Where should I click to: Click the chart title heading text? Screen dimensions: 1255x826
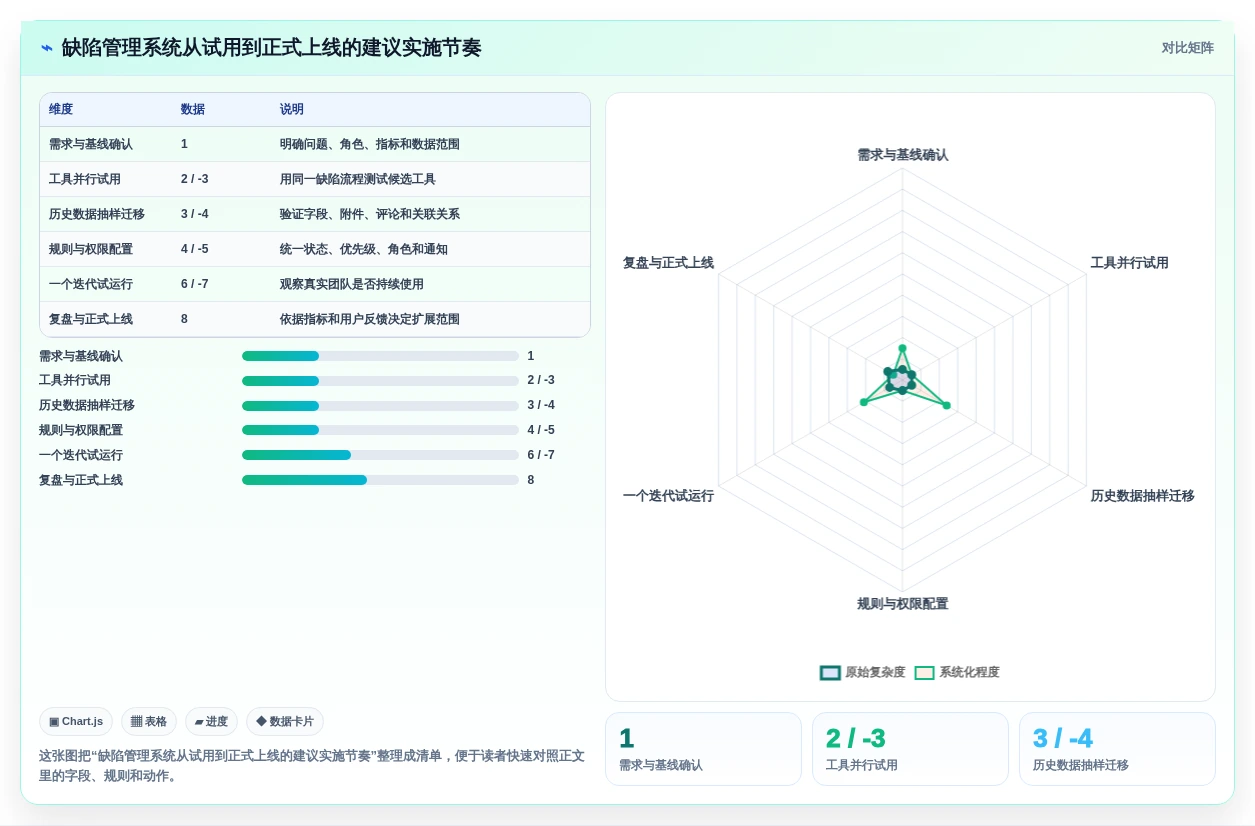(x=271, y=48)
